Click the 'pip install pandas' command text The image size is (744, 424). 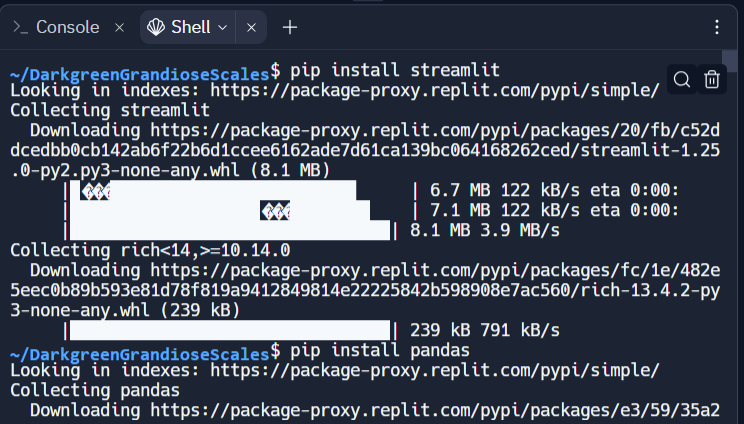point(380,350)
